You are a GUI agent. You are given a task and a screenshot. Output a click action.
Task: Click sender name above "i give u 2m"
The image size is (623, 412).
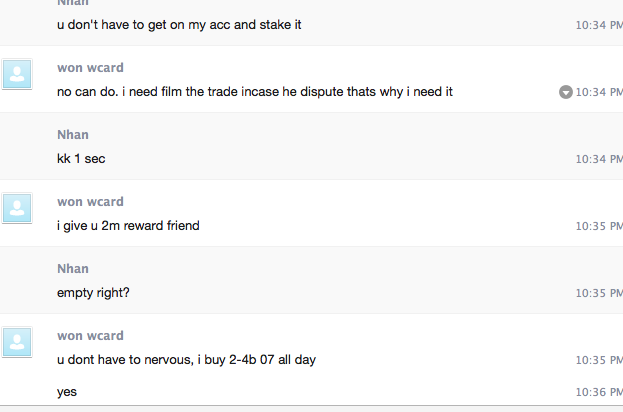pos(90,202)
